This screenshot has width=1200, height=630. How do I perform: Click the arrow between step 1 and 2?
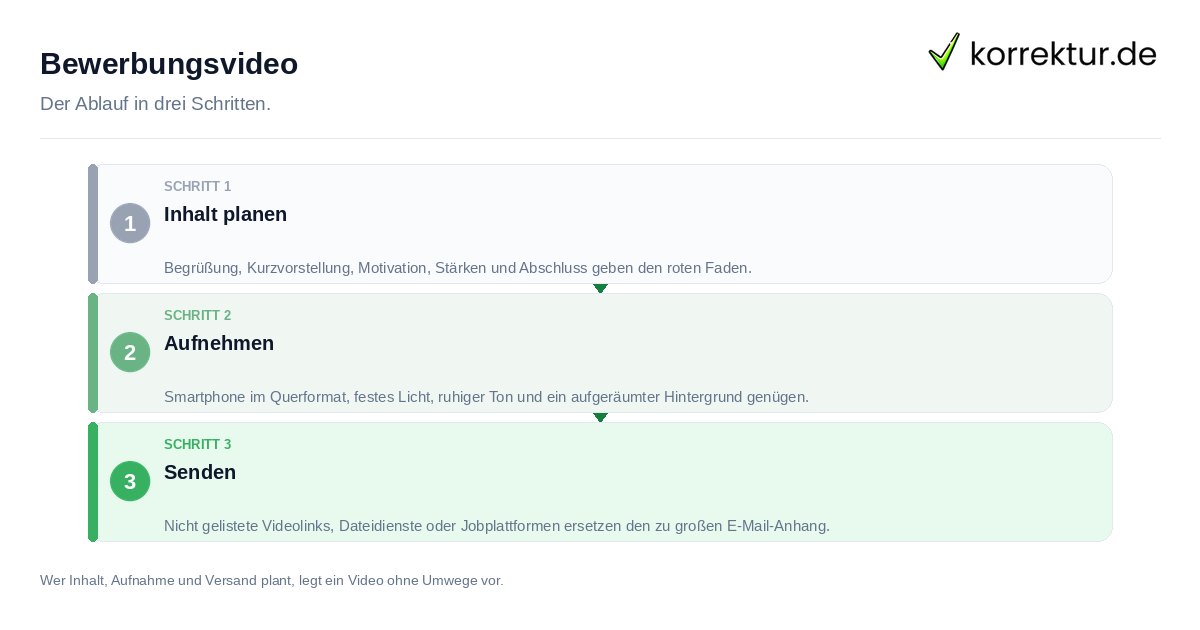pyautogui.click(x=600, y=288)
